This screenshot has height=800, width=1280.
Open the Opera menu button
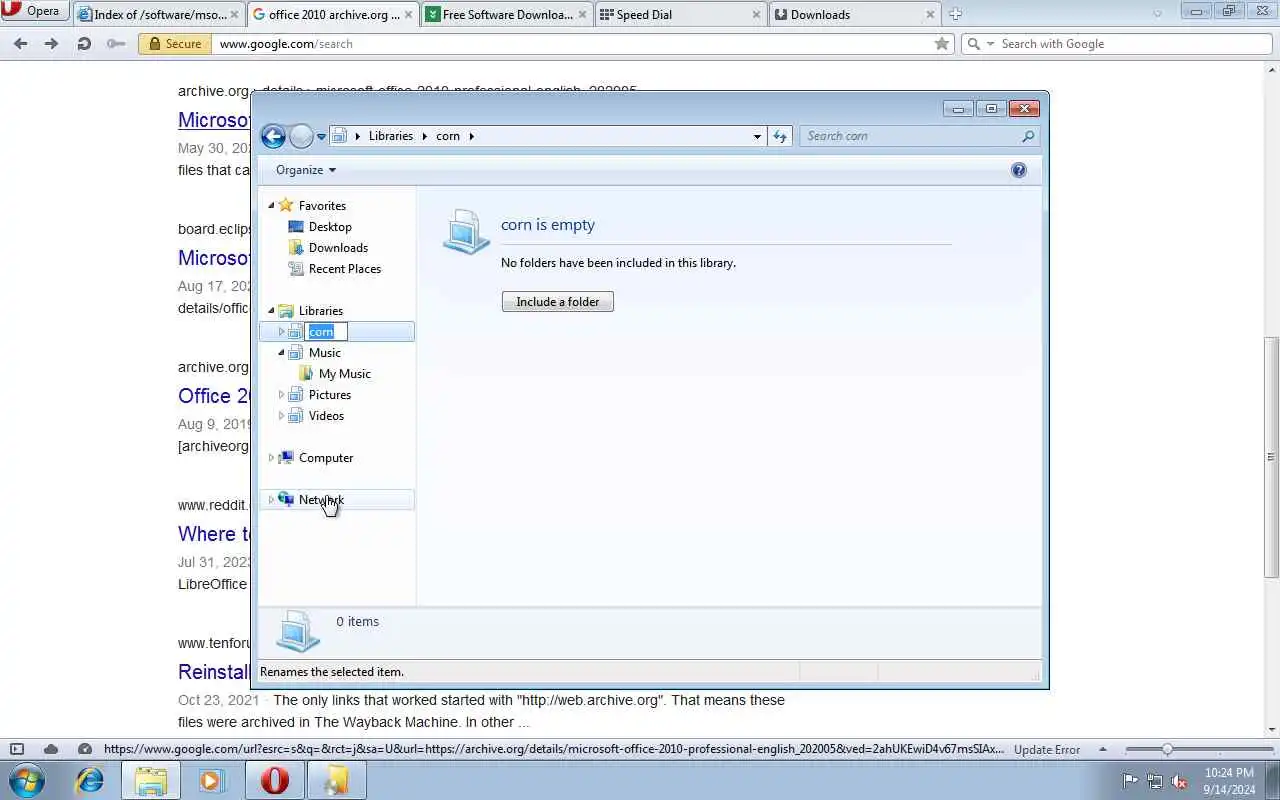tap(34, 11)
